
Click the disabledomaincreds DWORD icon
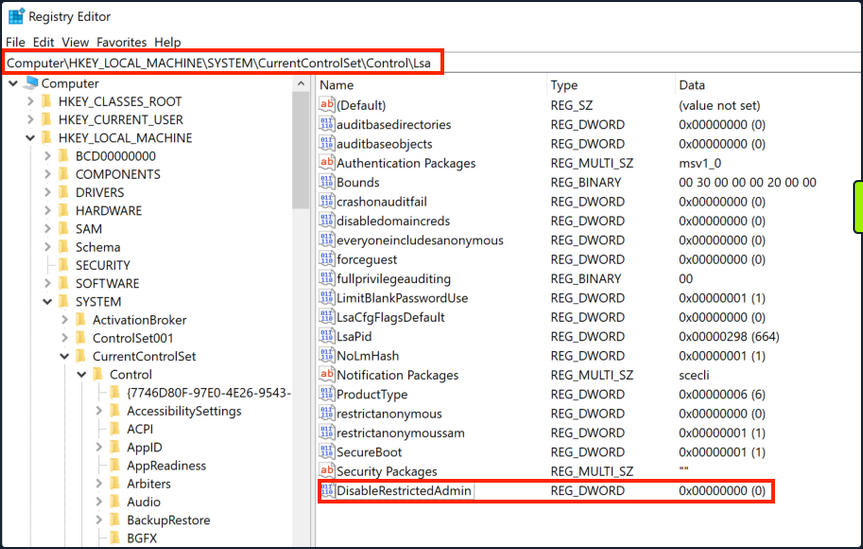tap(327, 220)
